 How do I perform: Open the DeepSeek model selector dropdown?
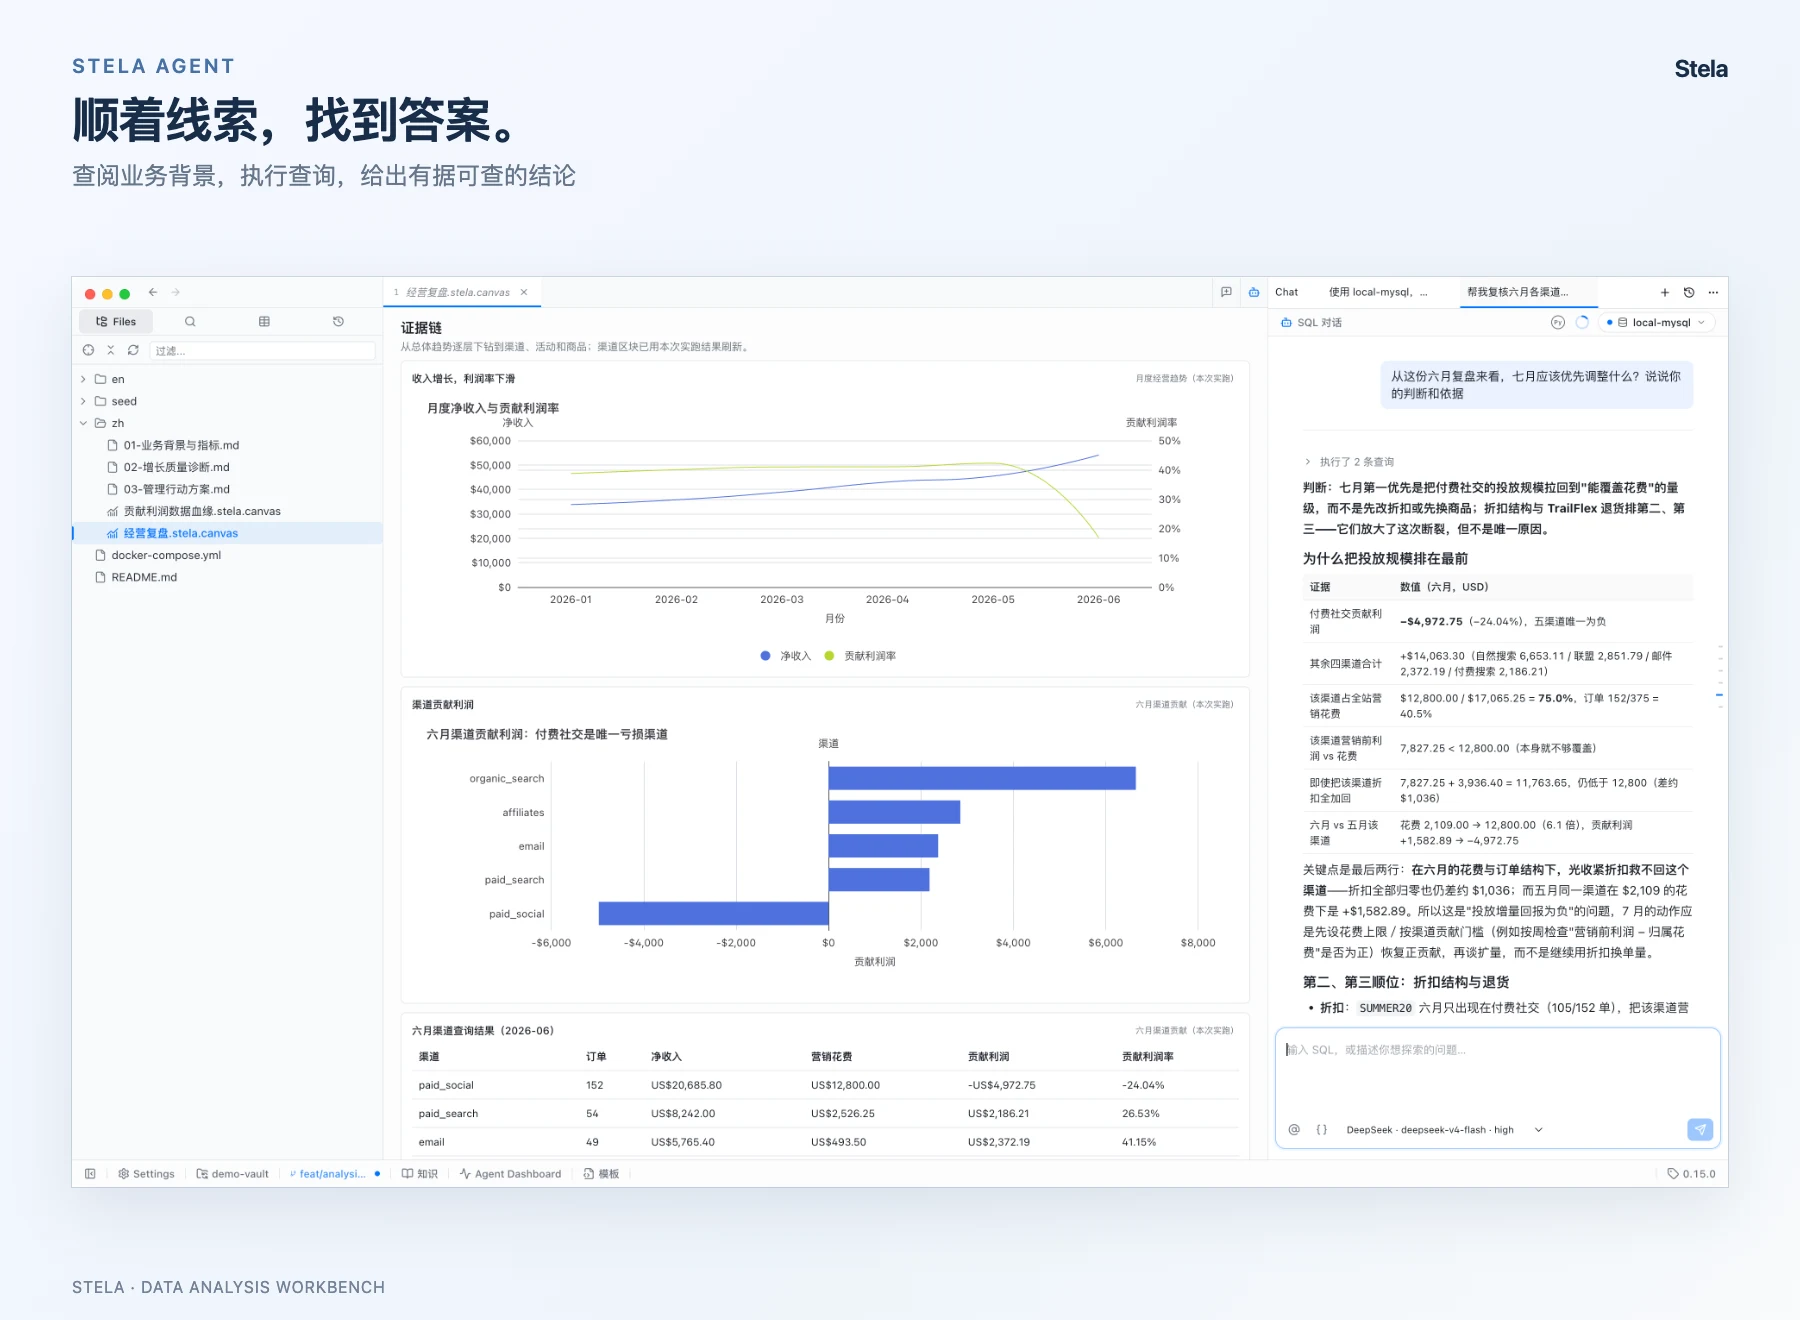click(x=1444, y=1130)
